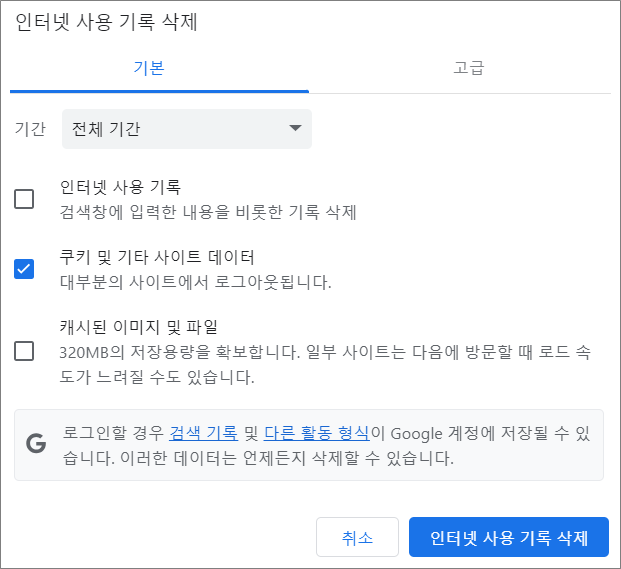This screenshot has height=569, width=621.
Task: Click the 취소 button
Action: pyautogui.click(x=357, y=537)
